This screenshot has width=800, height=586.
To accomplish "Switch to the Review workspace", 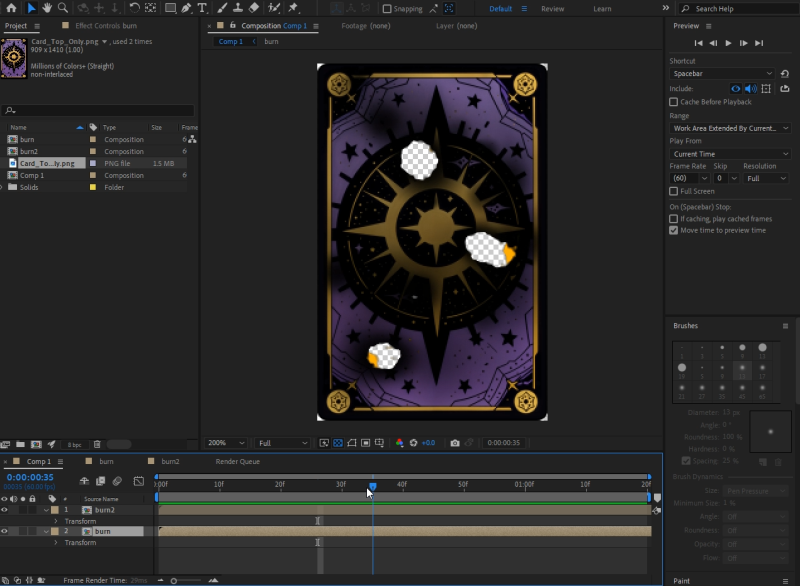I will click(x=553, y=9).
